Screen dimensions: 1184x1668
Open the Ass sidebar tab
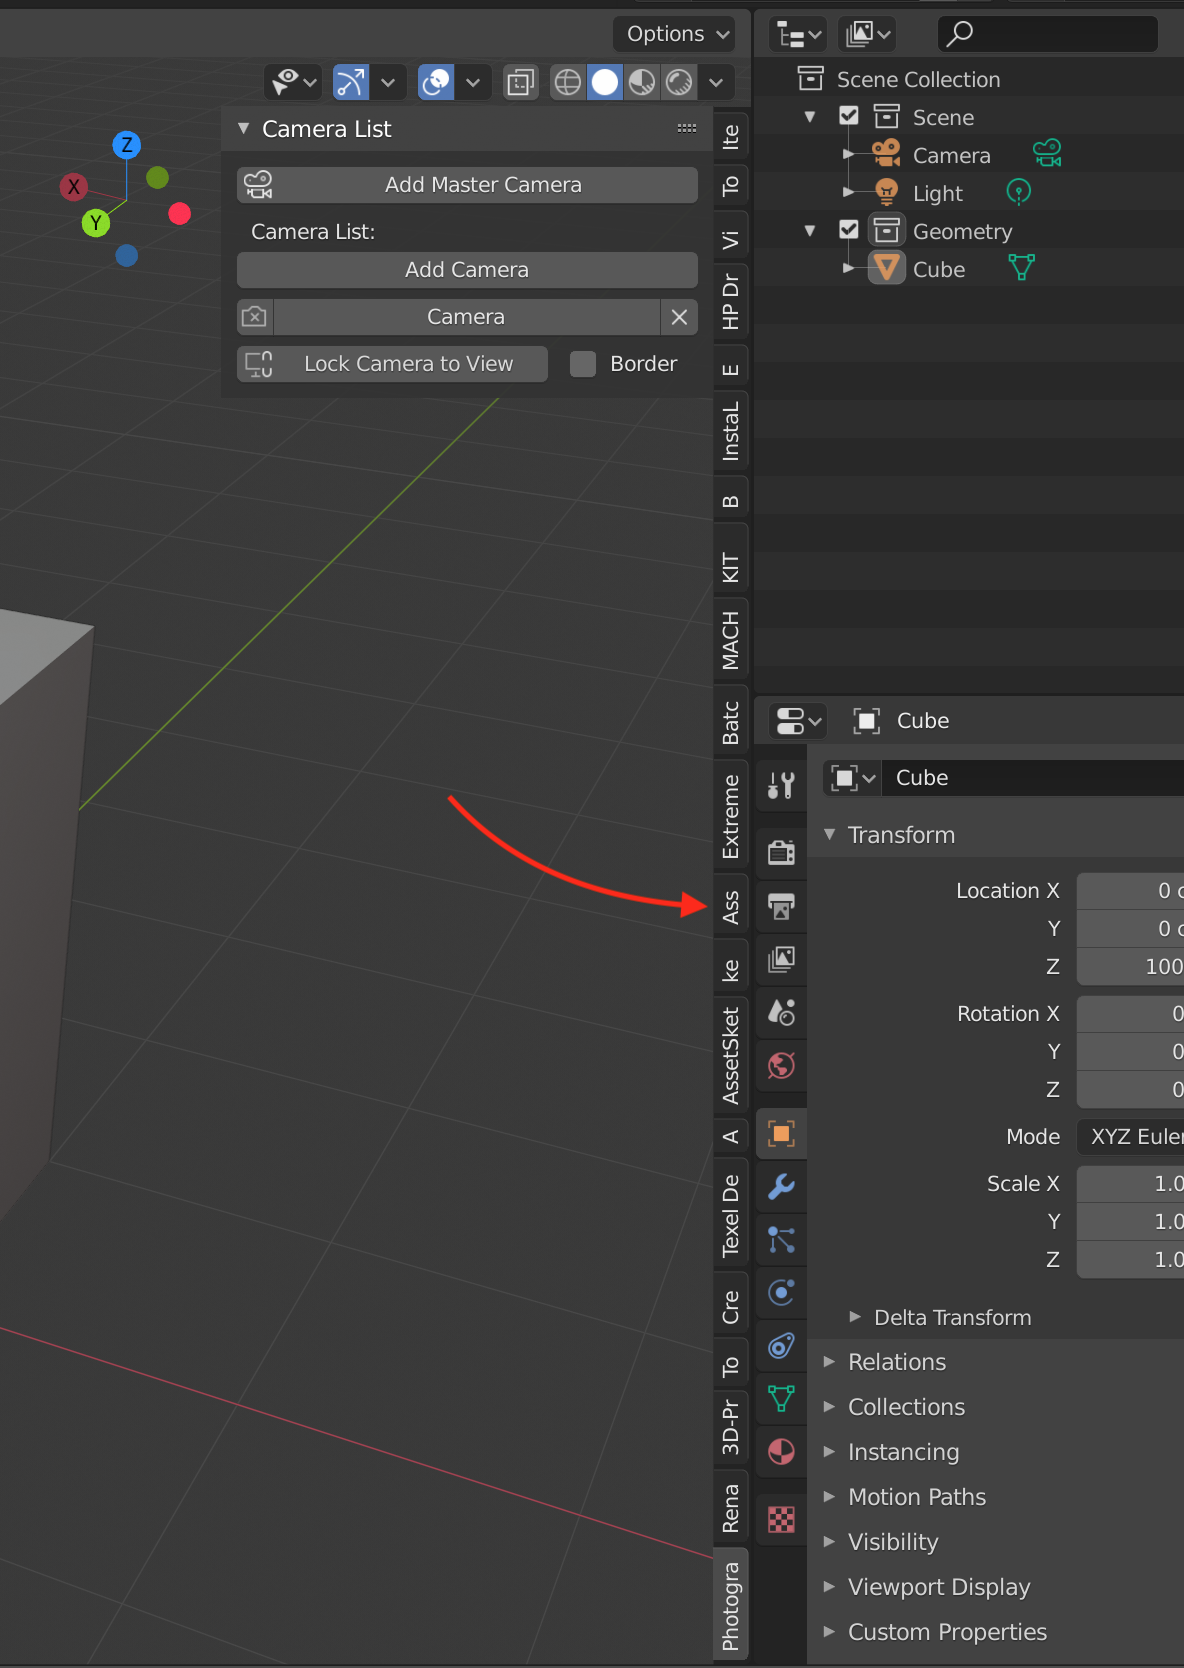tap(731, 906)
